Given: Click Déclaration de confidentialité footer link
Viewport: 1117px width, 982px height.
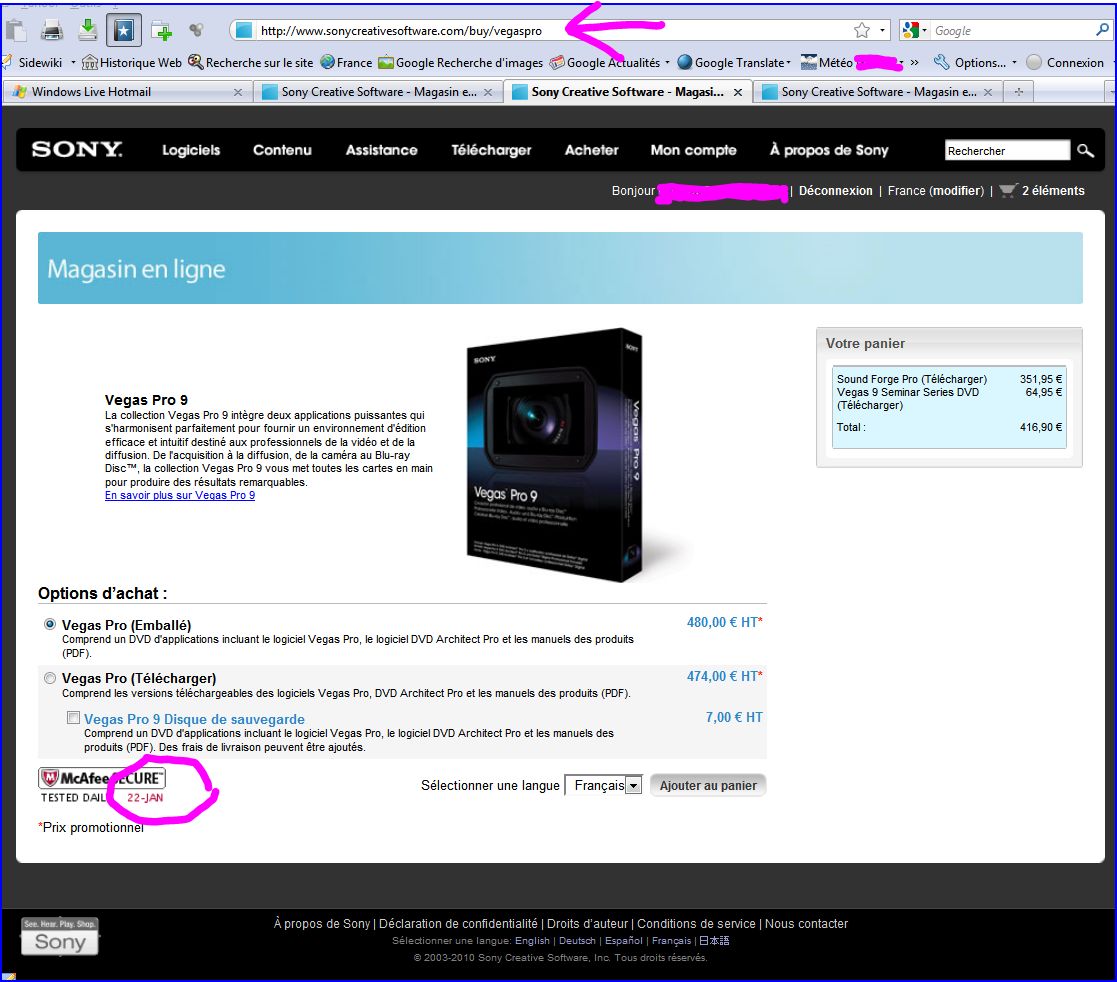Looking at the screenshot, I should point(458,924).
